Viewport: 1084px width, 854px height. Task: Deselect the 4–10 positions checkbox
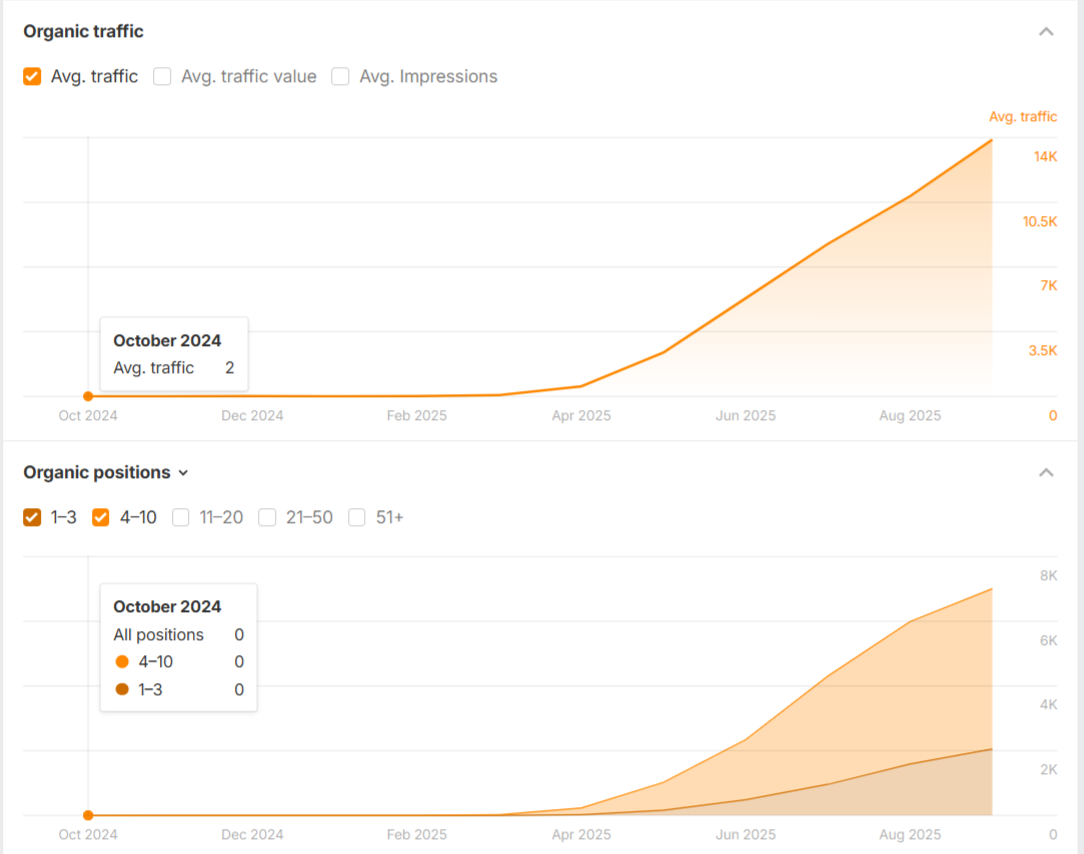click(x=101, y=517)
